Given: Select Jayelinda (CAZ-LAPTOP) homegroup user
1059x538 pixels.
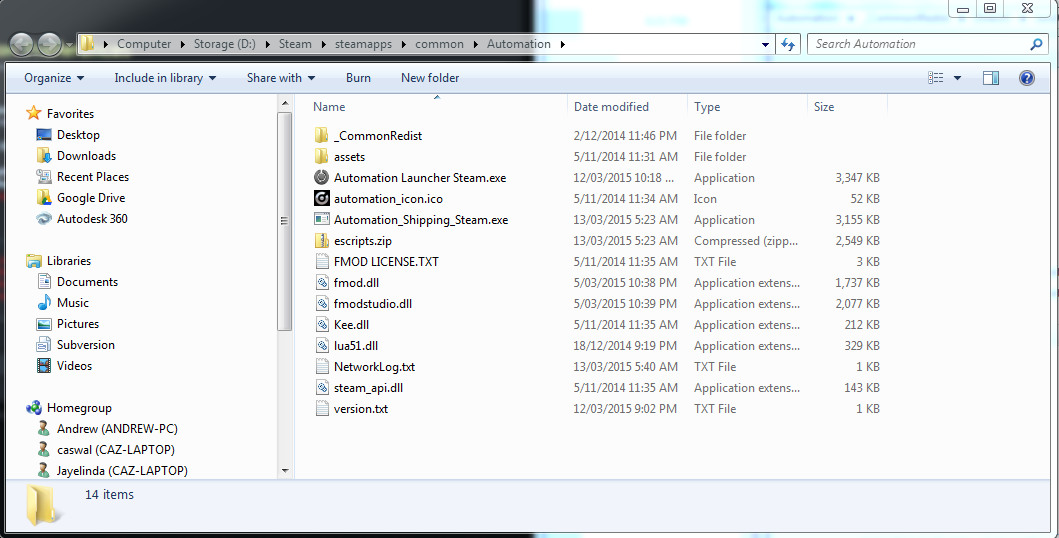Looking at the screenshot, I should (112, 470).
